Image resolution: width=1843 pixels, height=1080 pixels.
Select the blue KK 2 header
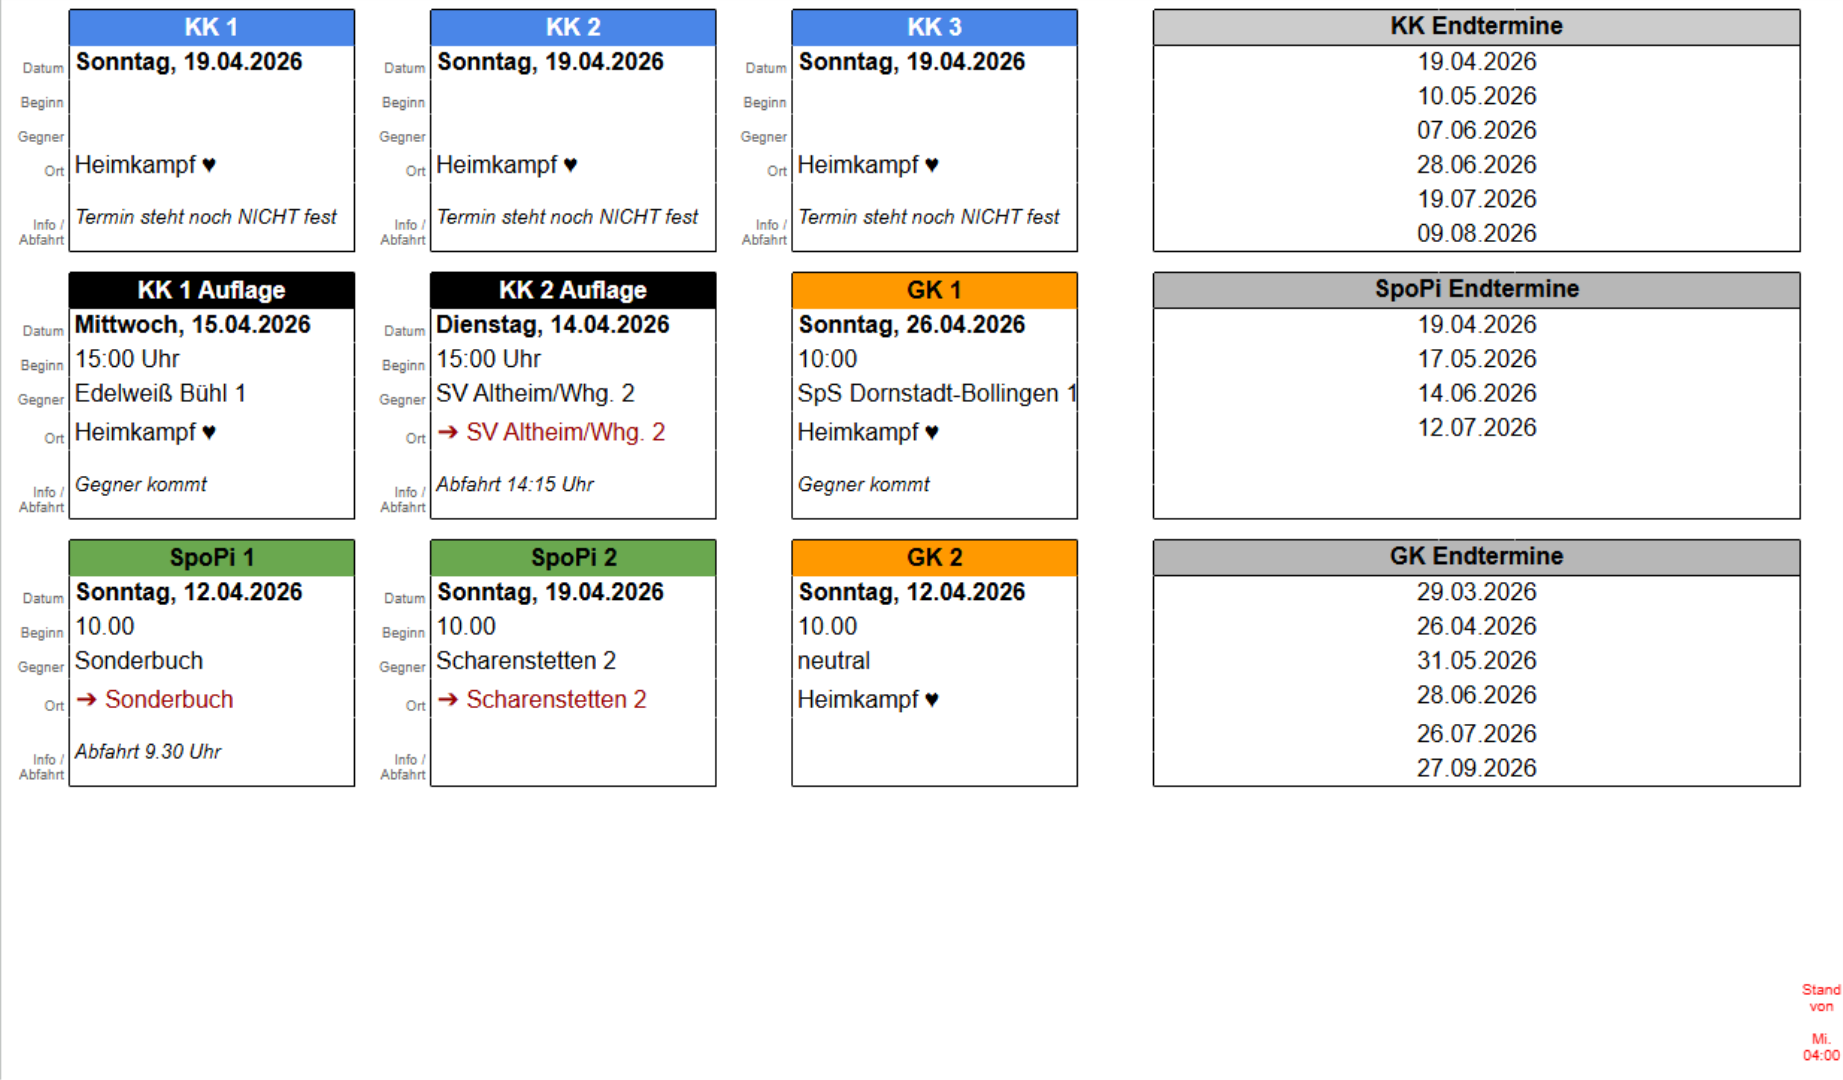pyautogui.click(x=573, y=27)
